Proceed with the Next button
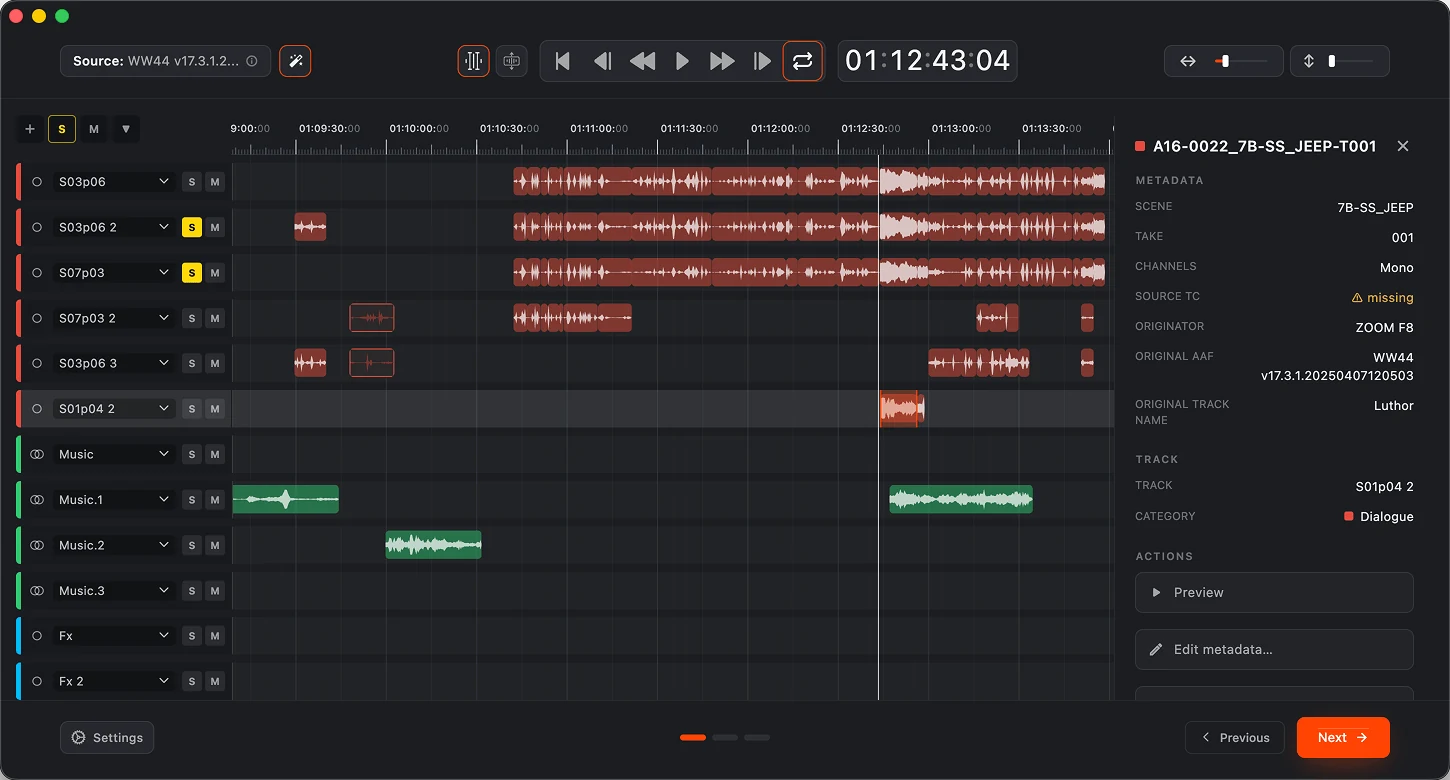Image resolution: width=1450 pixels, height=780 pixels. [1343, 738]
